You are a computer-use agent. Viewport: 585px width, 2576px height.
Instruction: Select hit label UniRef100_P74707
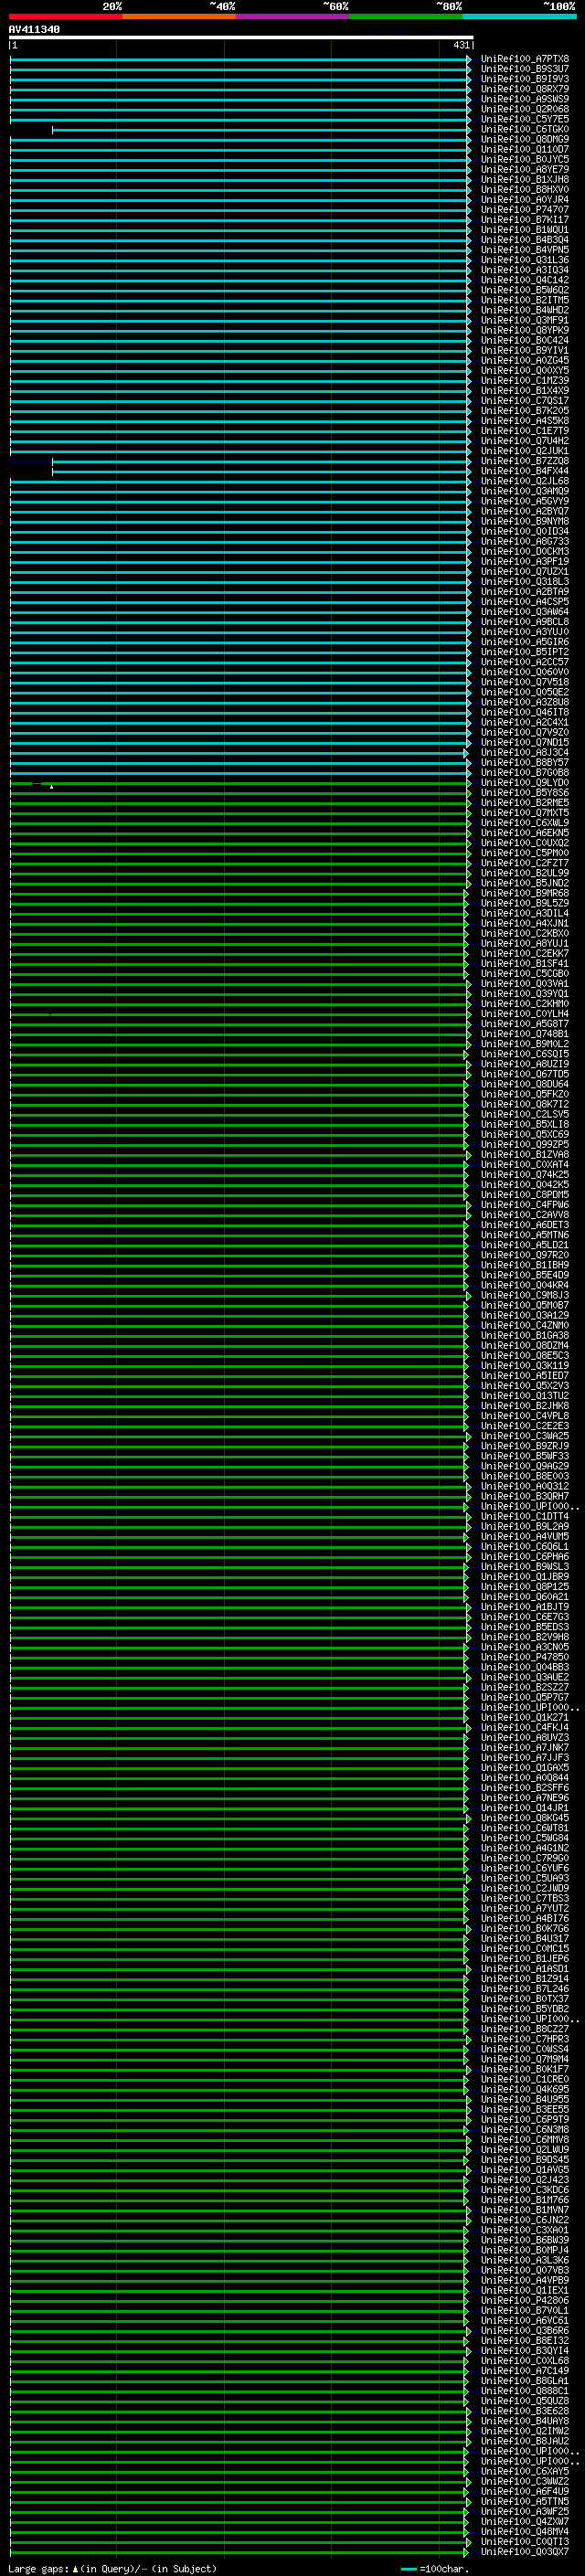[524, 210]
